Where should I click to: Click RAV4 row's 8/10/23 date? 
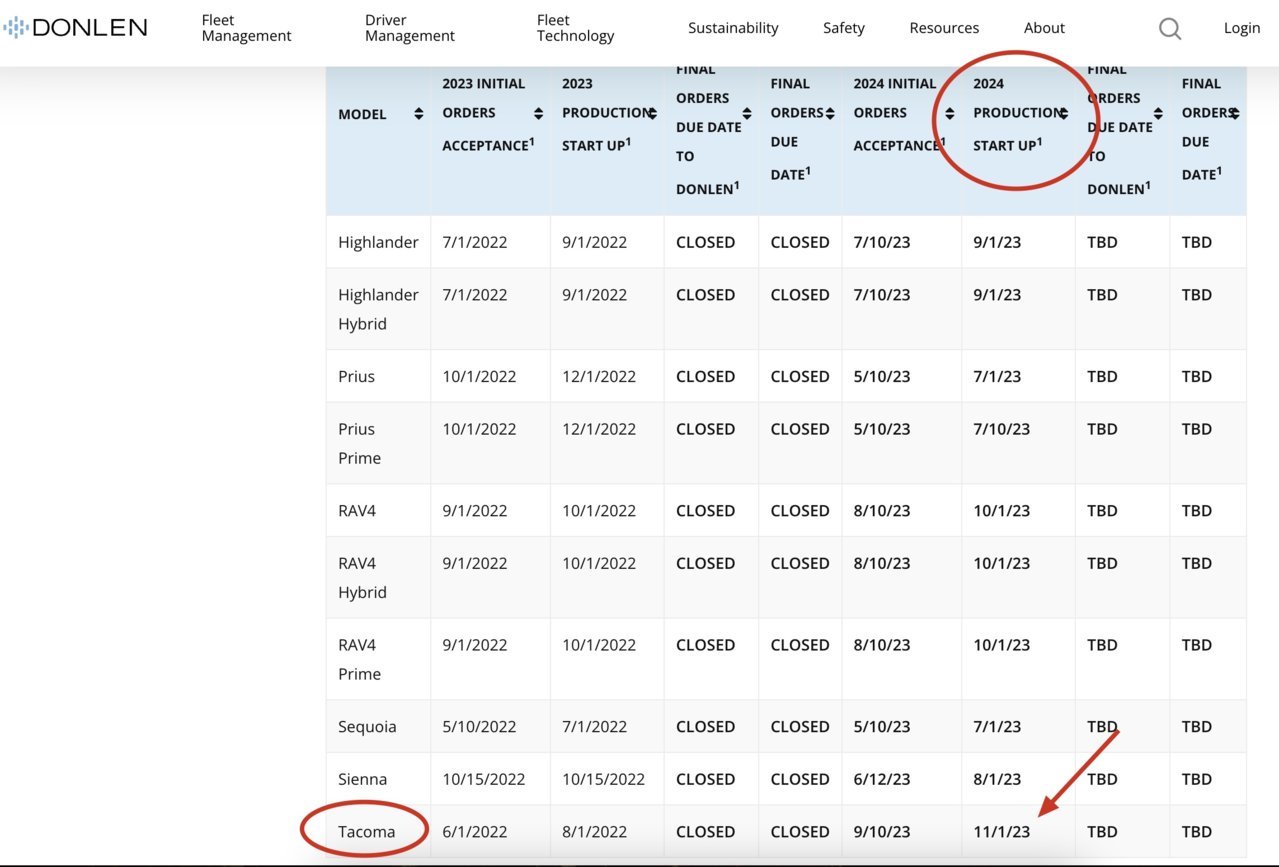(x=882, y=511)
